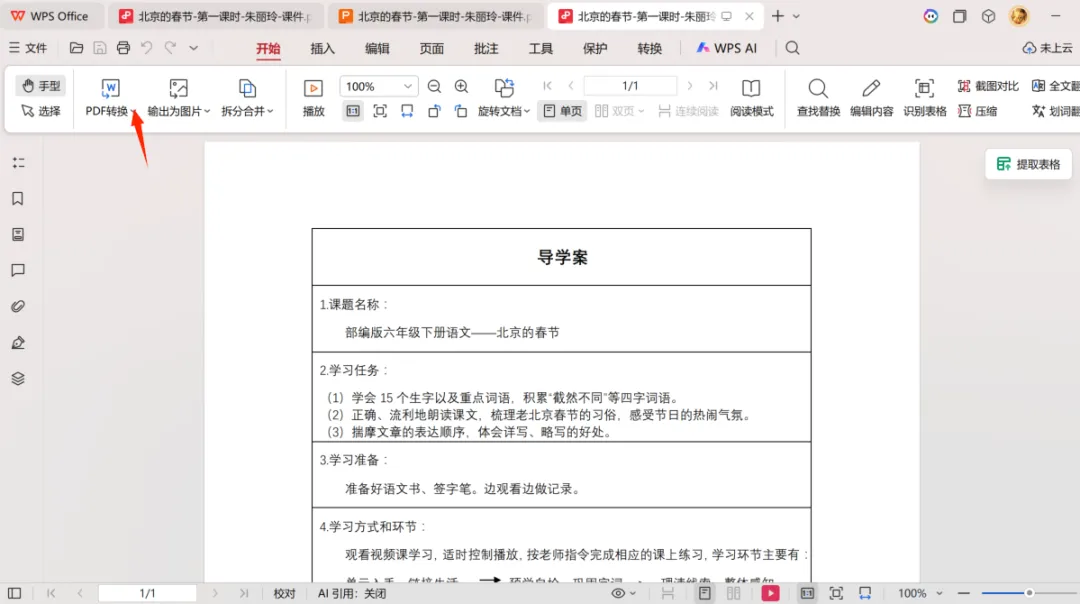Open the 文件 menu
Screen dimensions: 1080x604
coord(28,48)
